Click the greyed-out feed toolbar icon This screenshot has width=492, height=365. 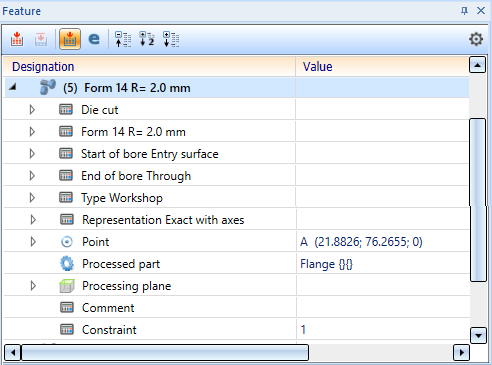point(41,39)
